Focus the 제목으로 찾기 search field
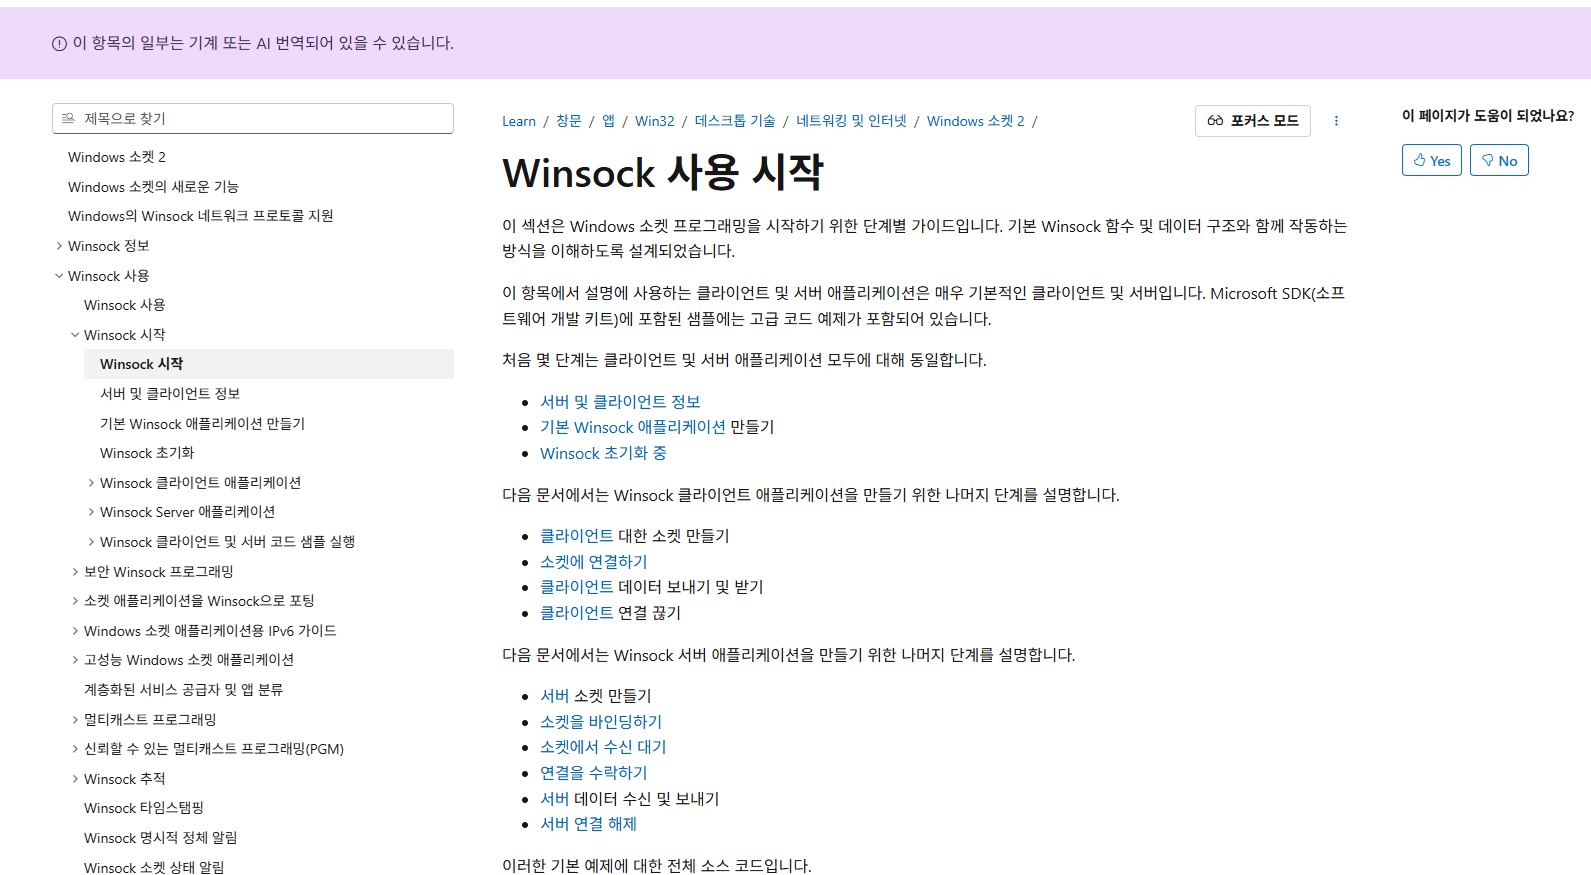Viewport: 1591px width, 875px height. 253,118
